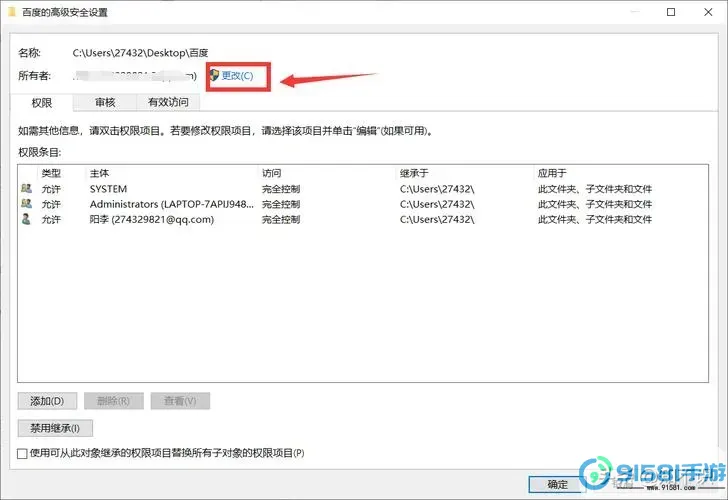Image resolution: width=728 pixels, height=500 pixels.
Task: Close the 百度的高级安全设置 window
Action: [708, 12]
